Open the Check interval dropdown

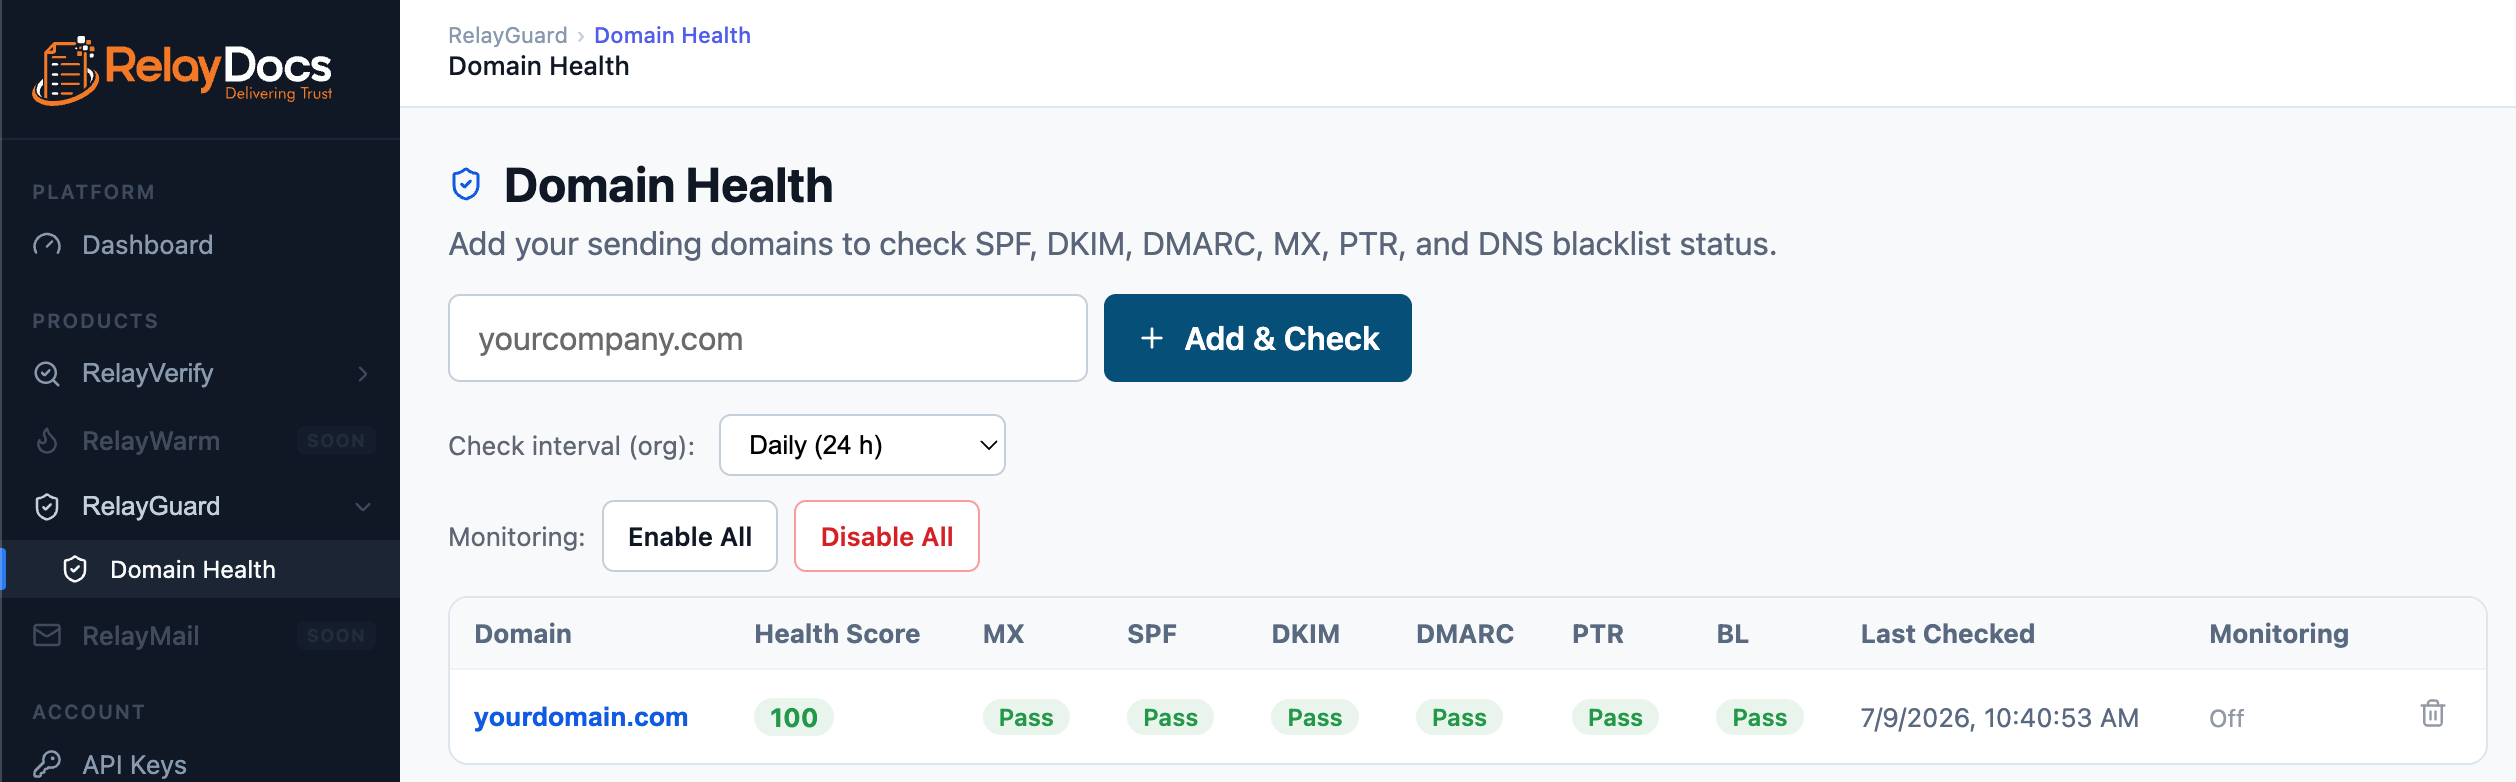pyautogui.click(x=862, y=445)
